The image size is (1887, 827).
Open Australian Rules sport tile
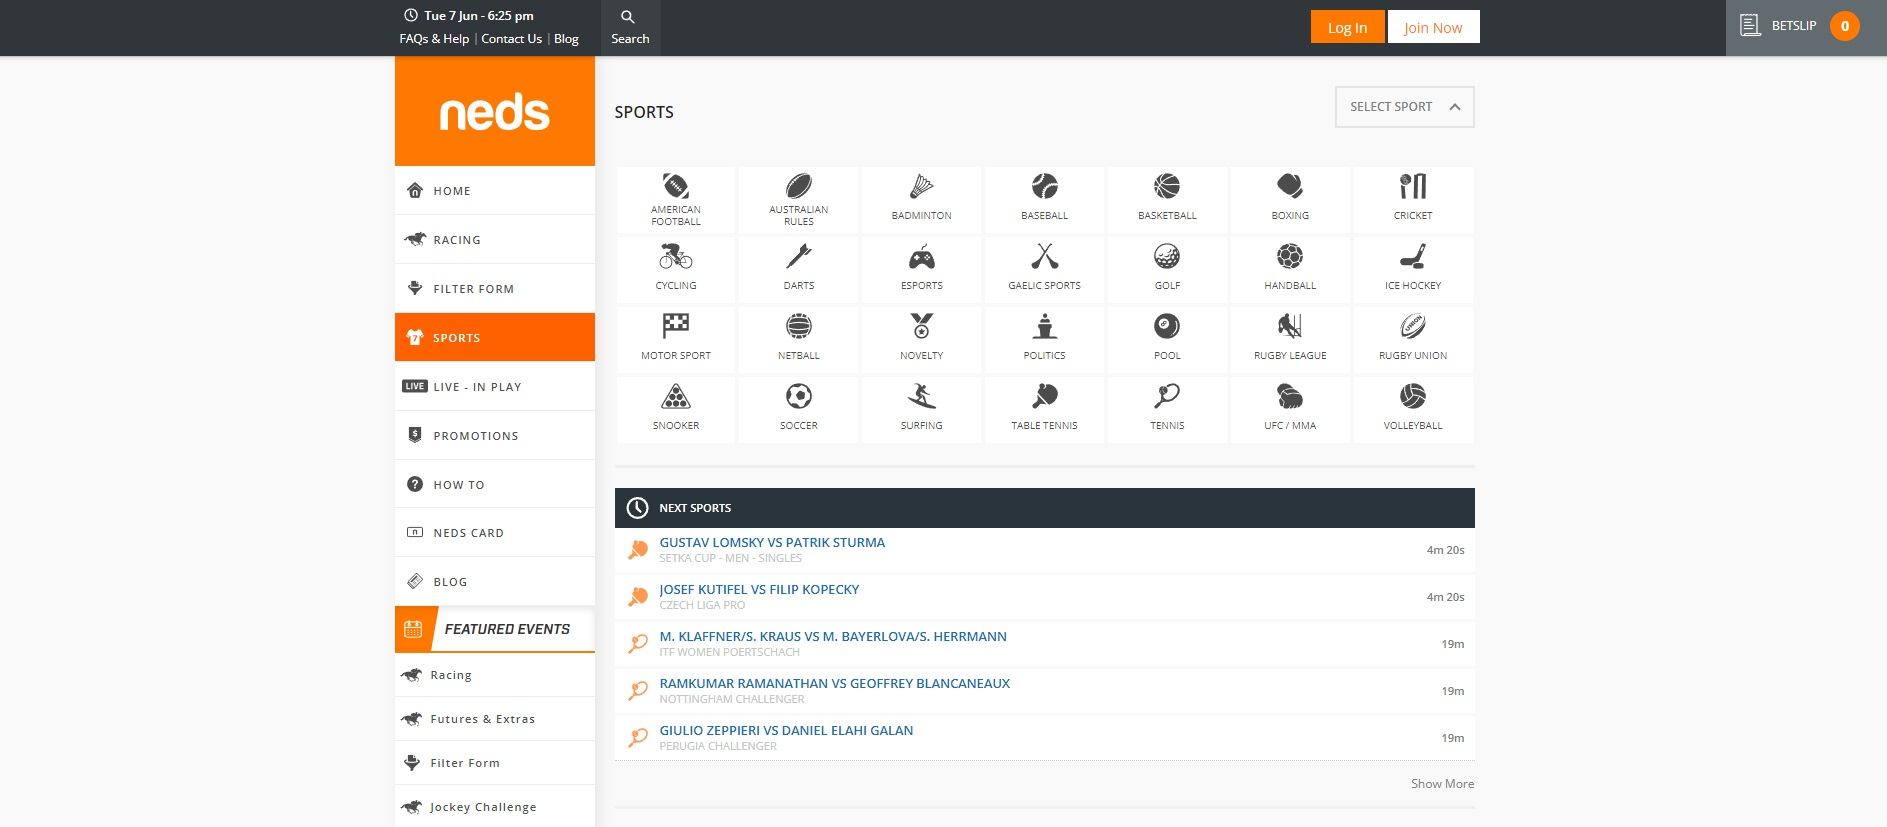tap(799, 200)
